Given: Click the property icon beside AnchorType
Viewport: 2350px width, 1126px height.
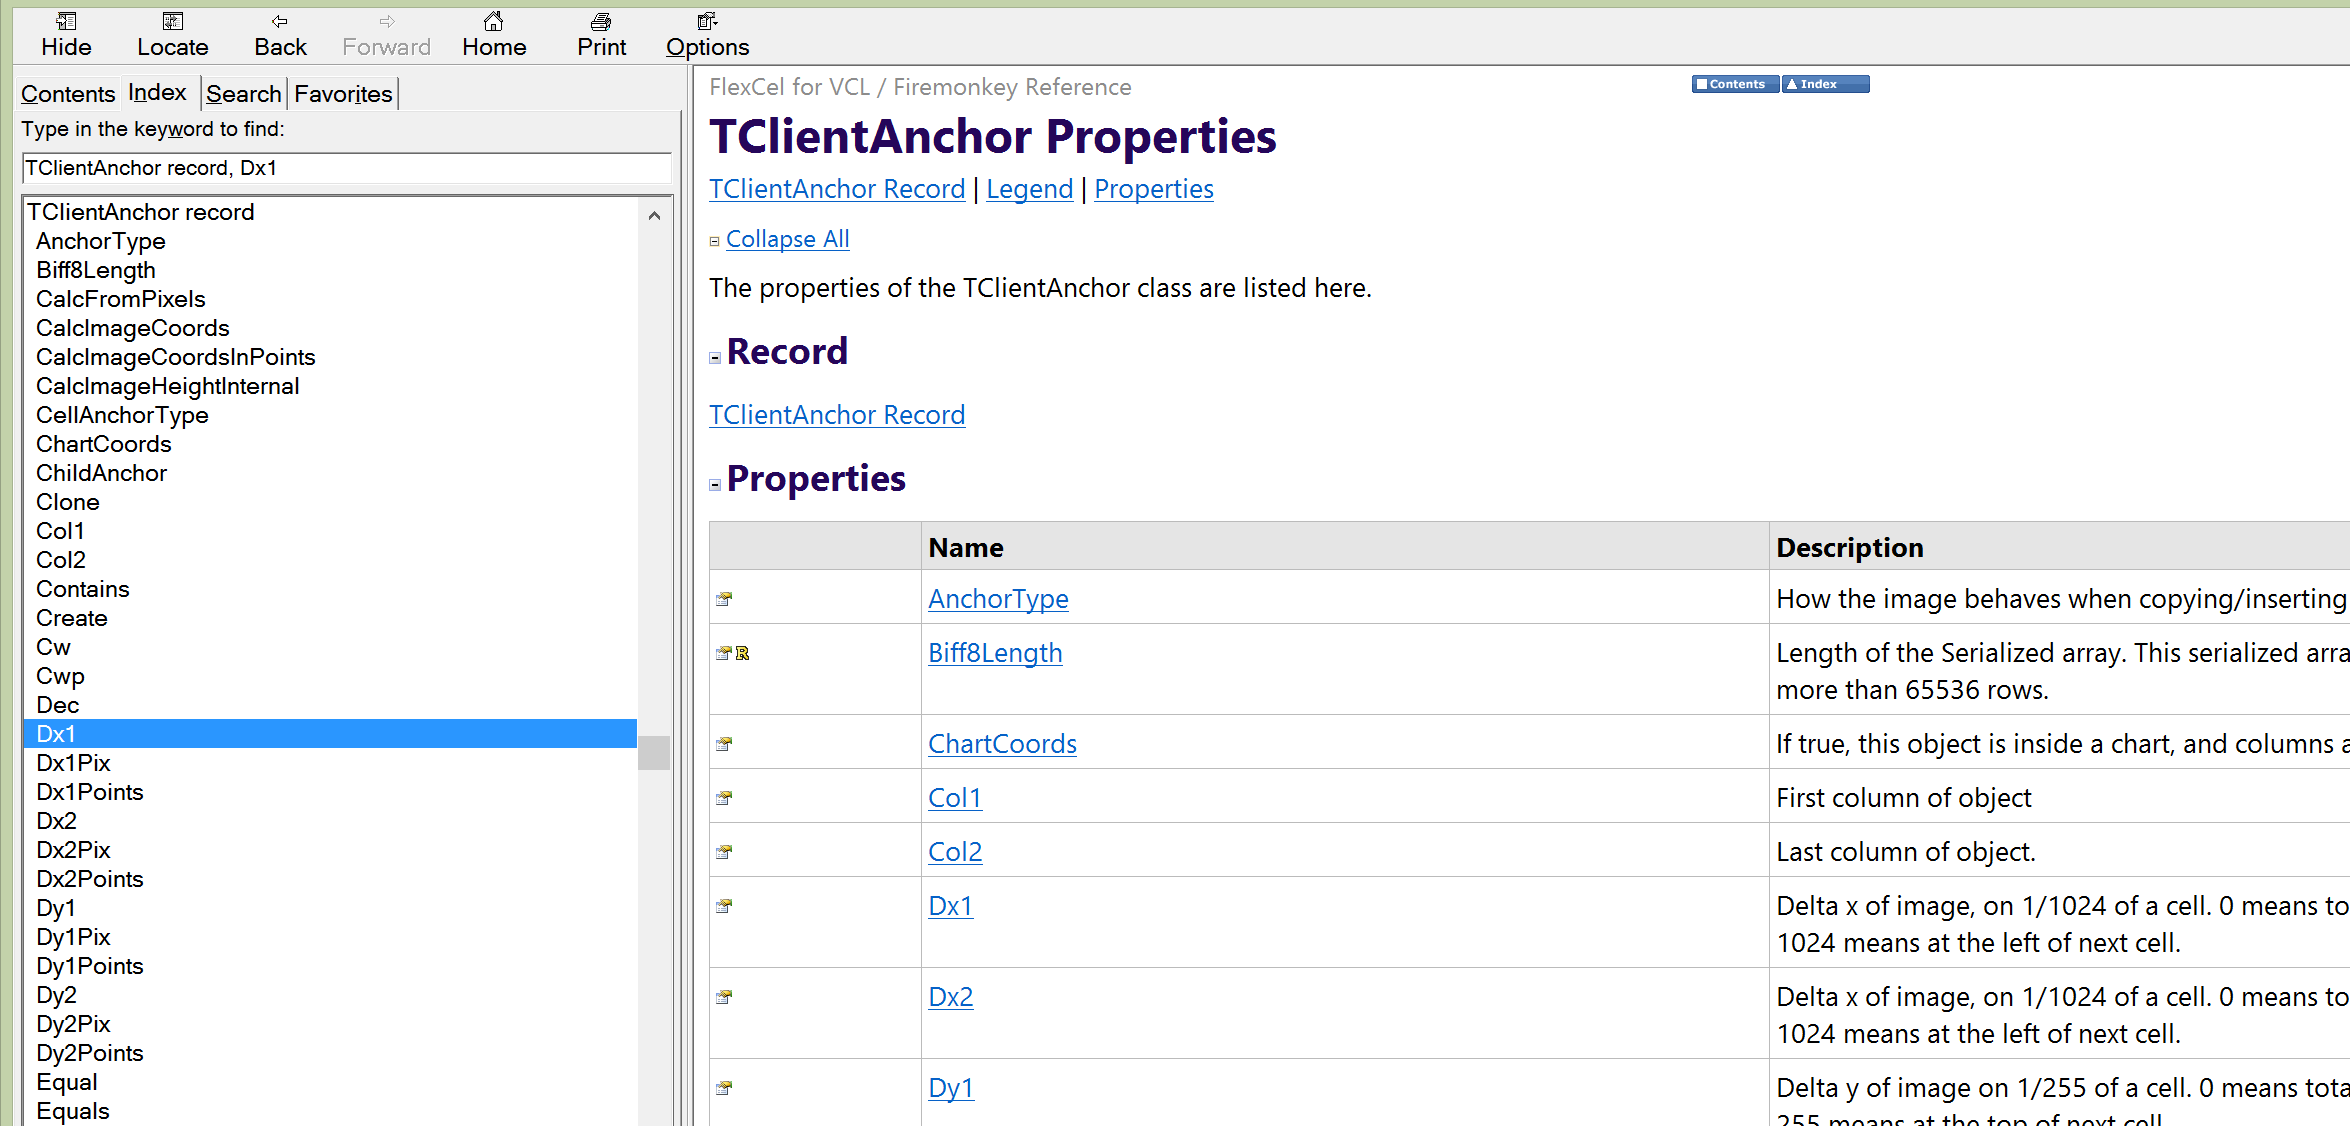Looking at the screenshot, I should tap(724, 599).
